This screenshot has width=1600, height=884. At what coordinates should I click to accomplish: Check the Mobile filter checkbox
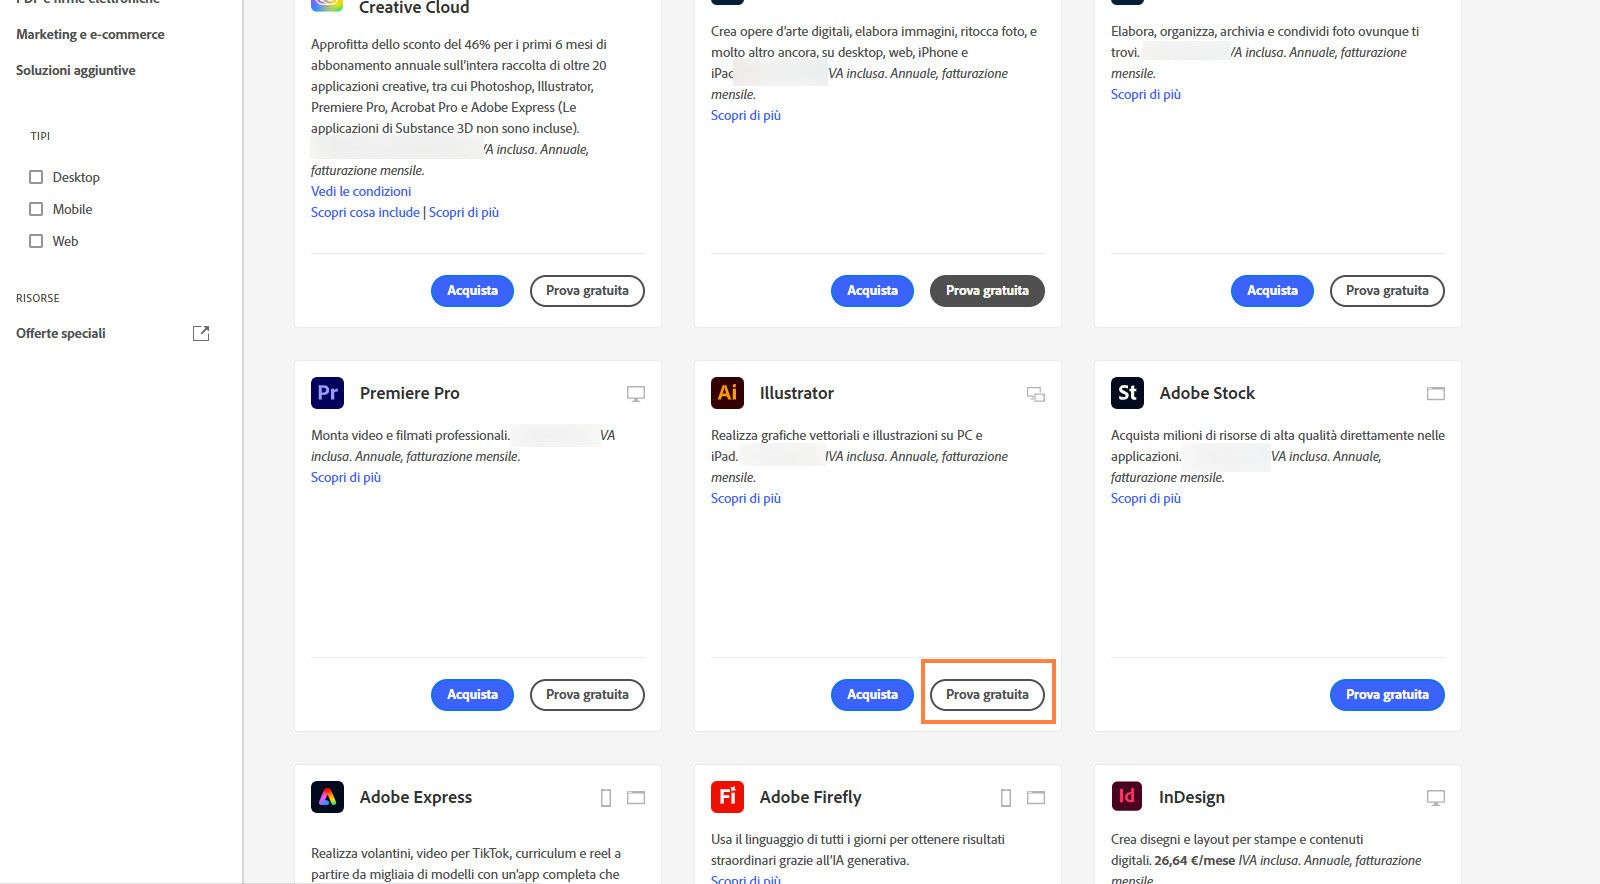[x=36, y=209]
